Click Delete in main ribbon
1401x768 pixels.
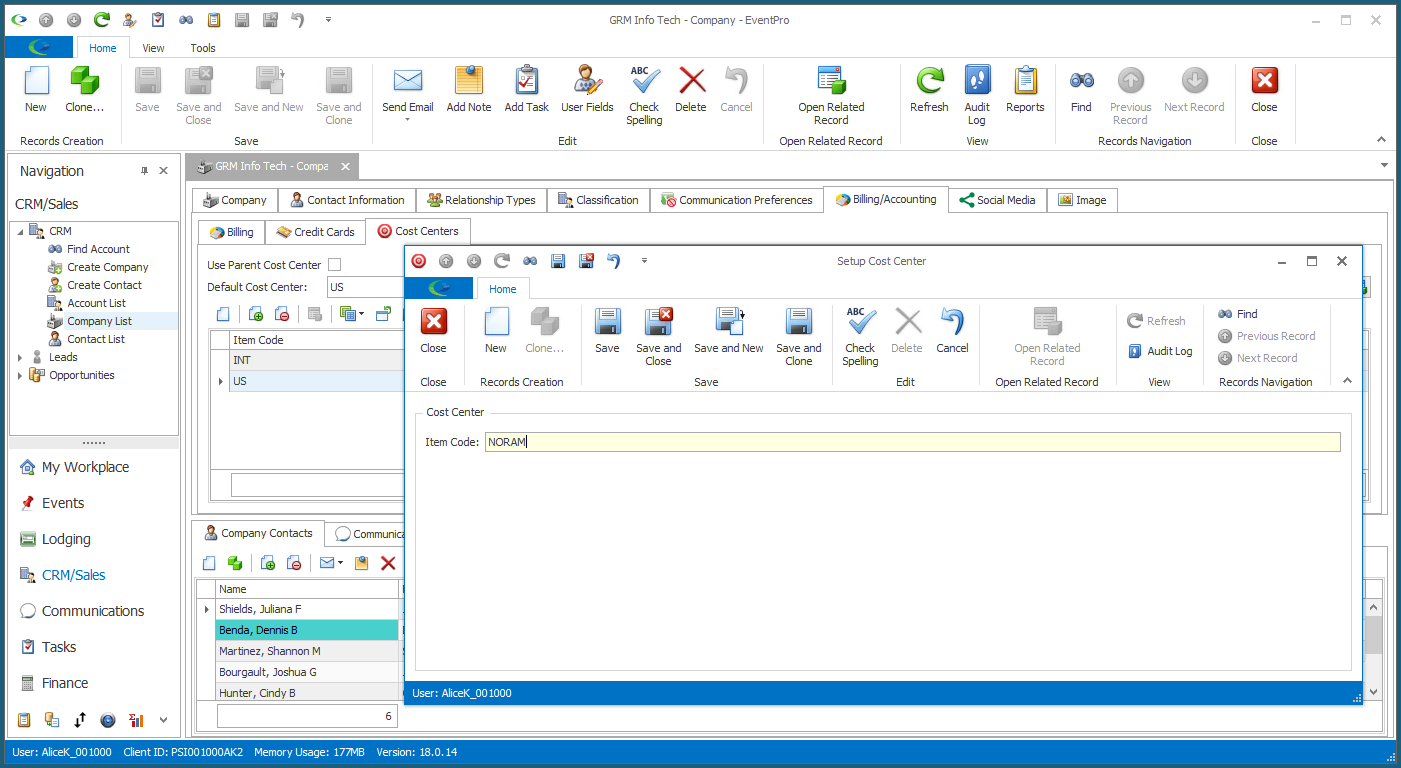pos(691,90)
